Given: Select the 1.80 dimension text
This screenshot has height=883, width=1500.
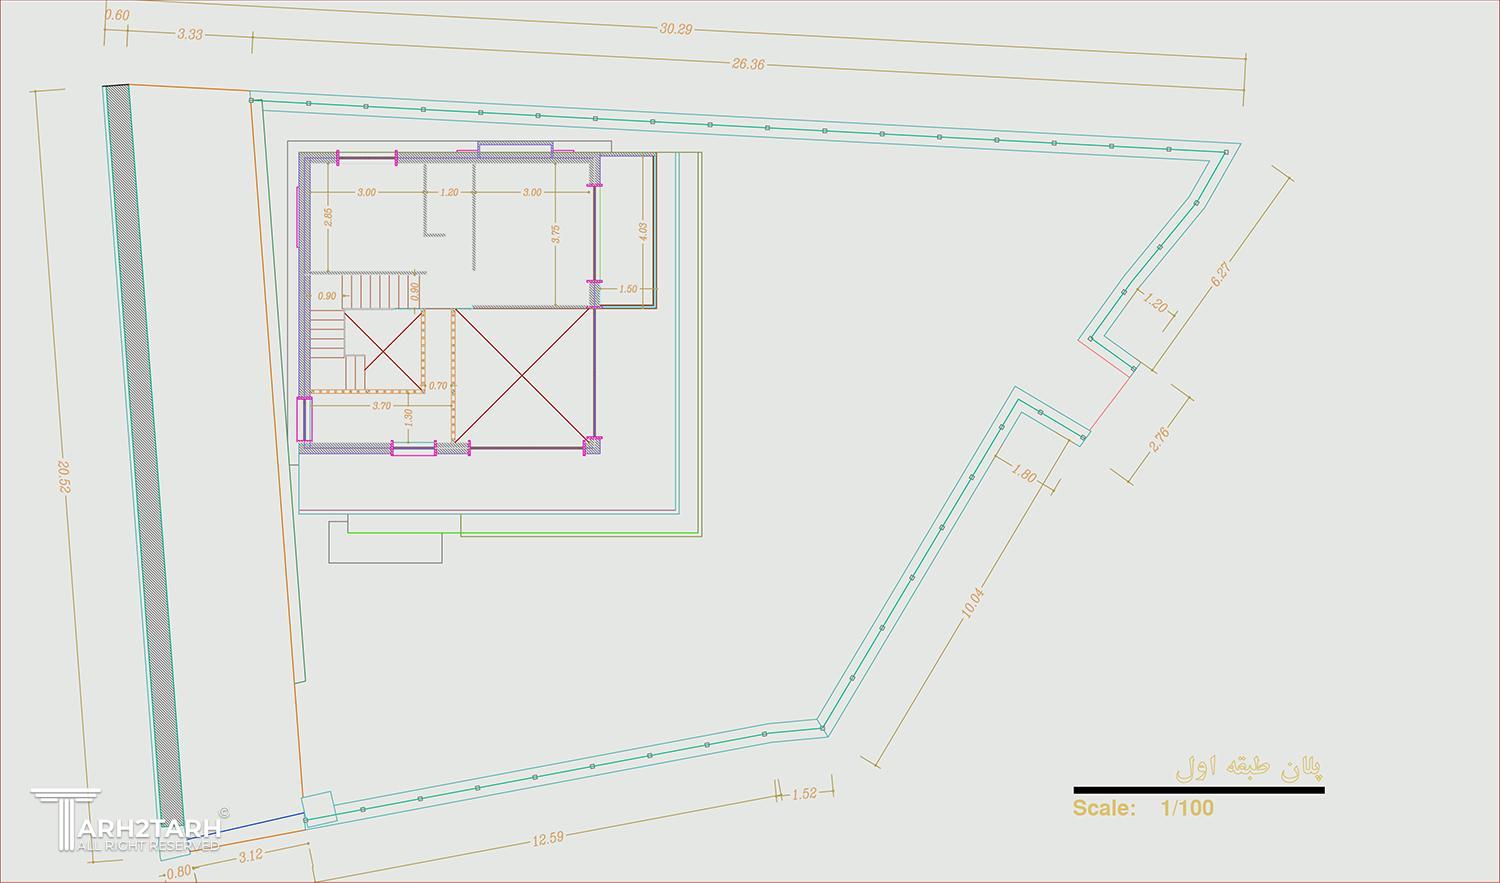Looking at the screenshot, I should tap(1024, 473).
